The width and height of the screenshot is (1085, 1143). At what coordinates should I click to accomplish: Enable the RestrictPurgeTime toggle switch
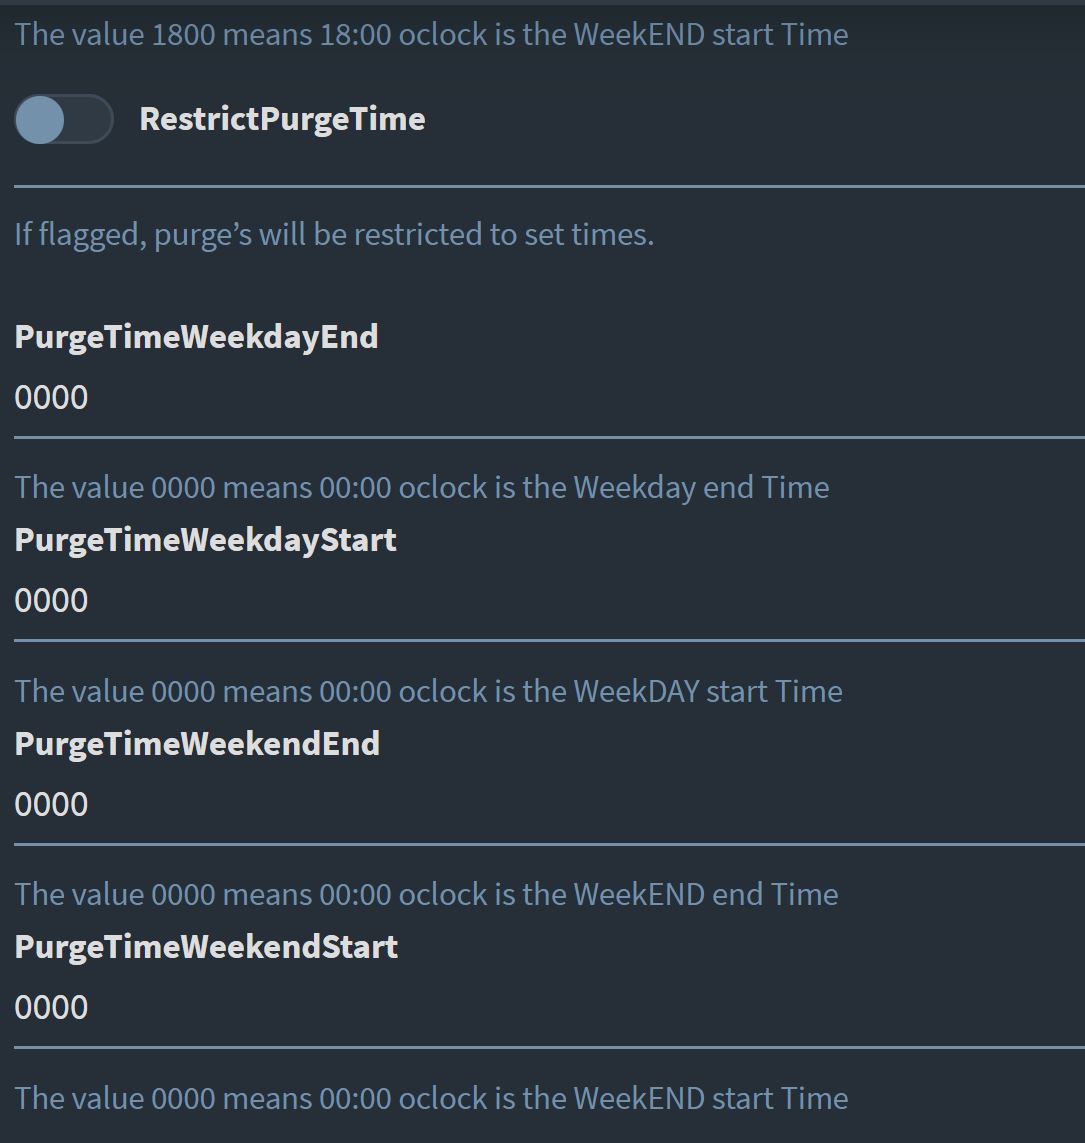click(64, 119)
